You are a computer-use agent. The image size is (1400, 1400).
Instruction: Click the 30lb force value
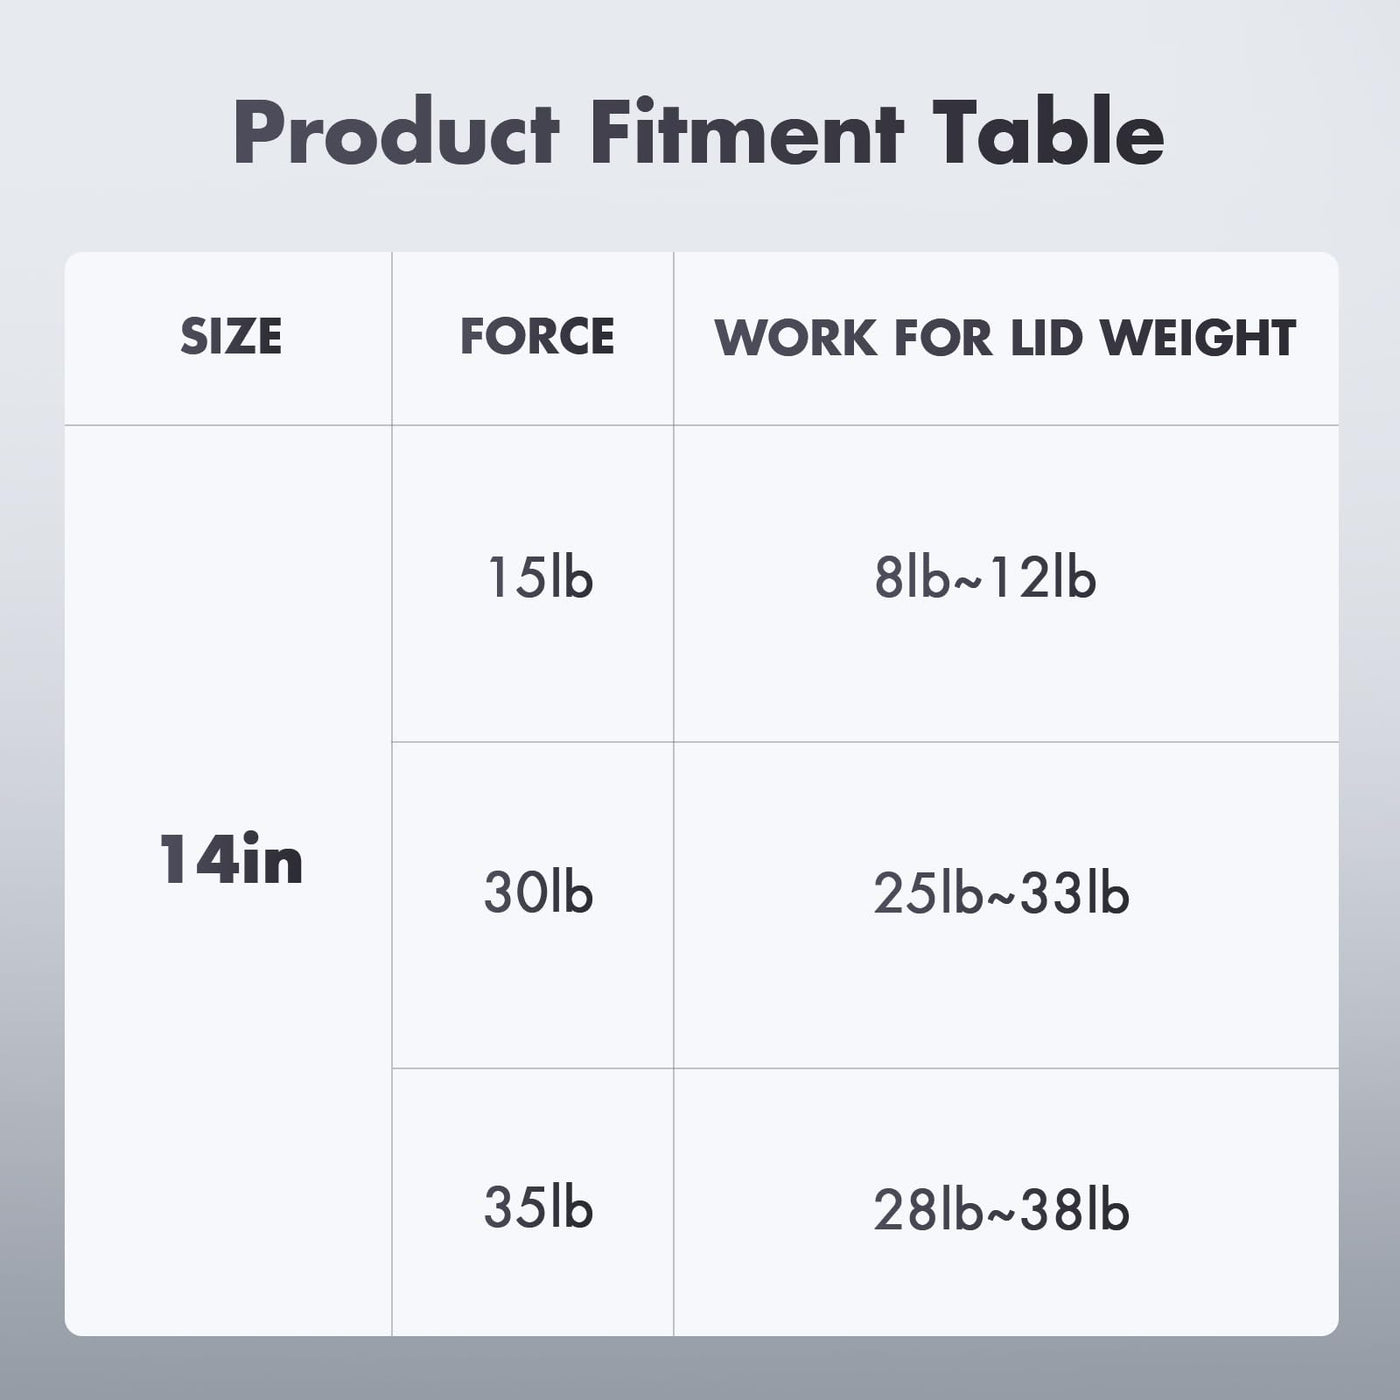click(x=539, y=891)
